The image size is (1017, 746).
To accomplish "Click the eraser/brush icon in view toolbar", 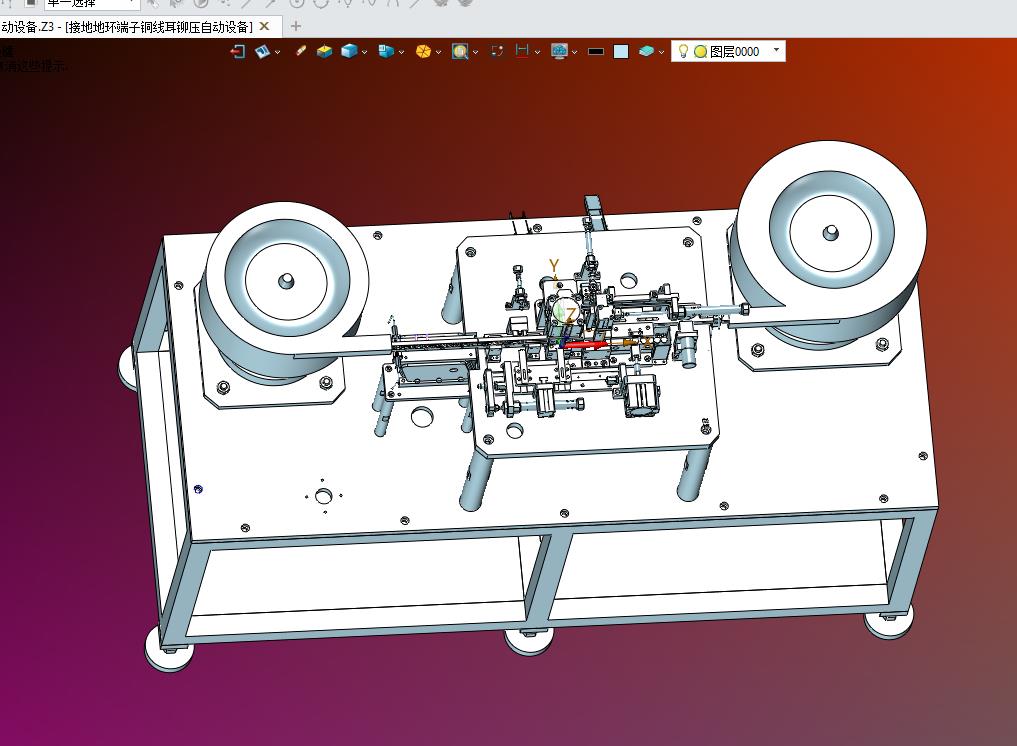I will 300,51.
